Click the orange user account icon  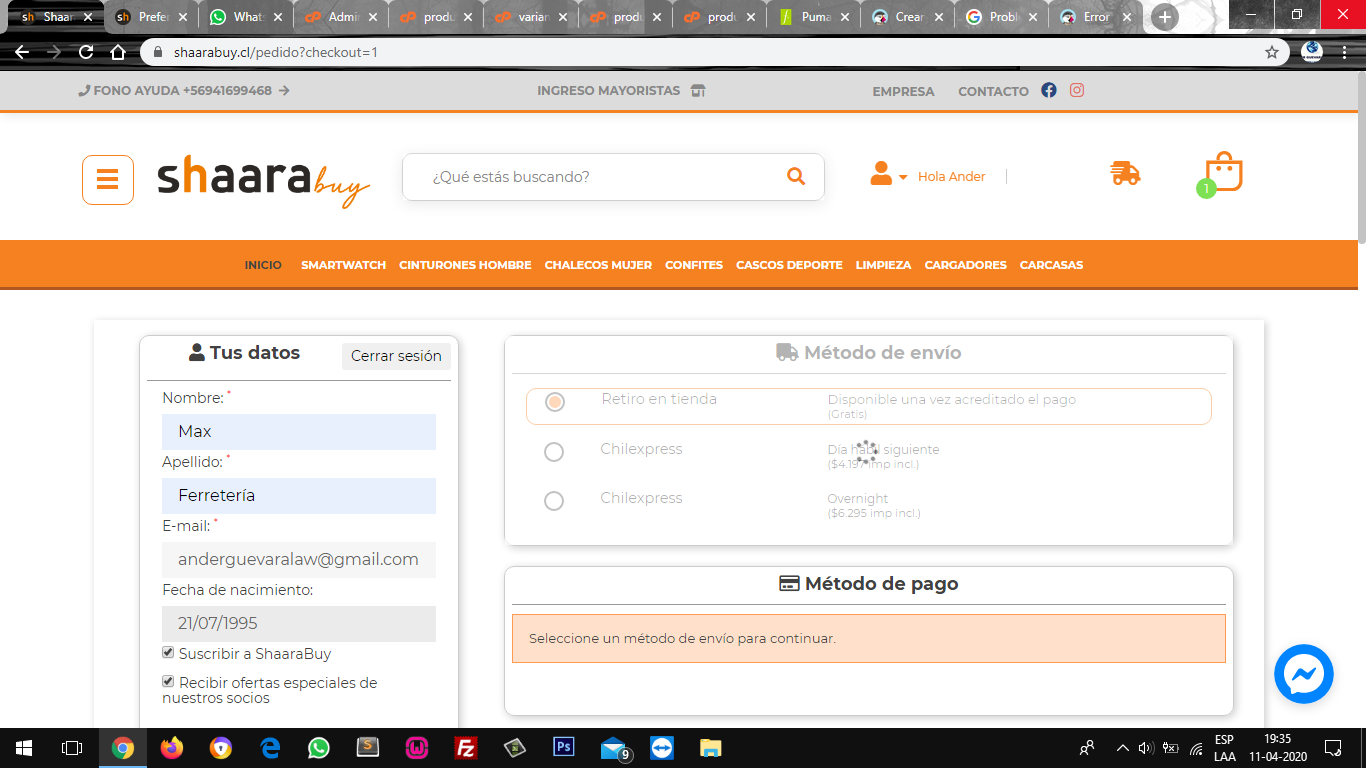pos(881,174)
